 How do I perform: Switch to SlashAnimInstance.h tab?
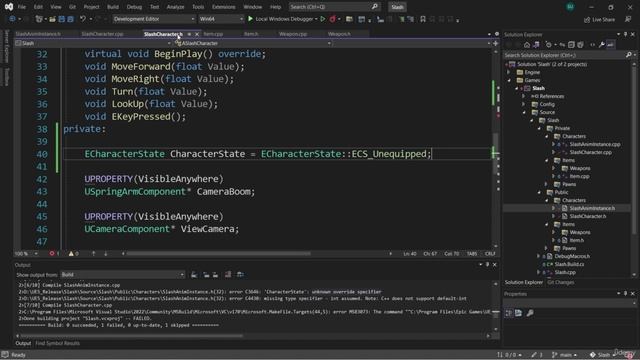point(38,34)
